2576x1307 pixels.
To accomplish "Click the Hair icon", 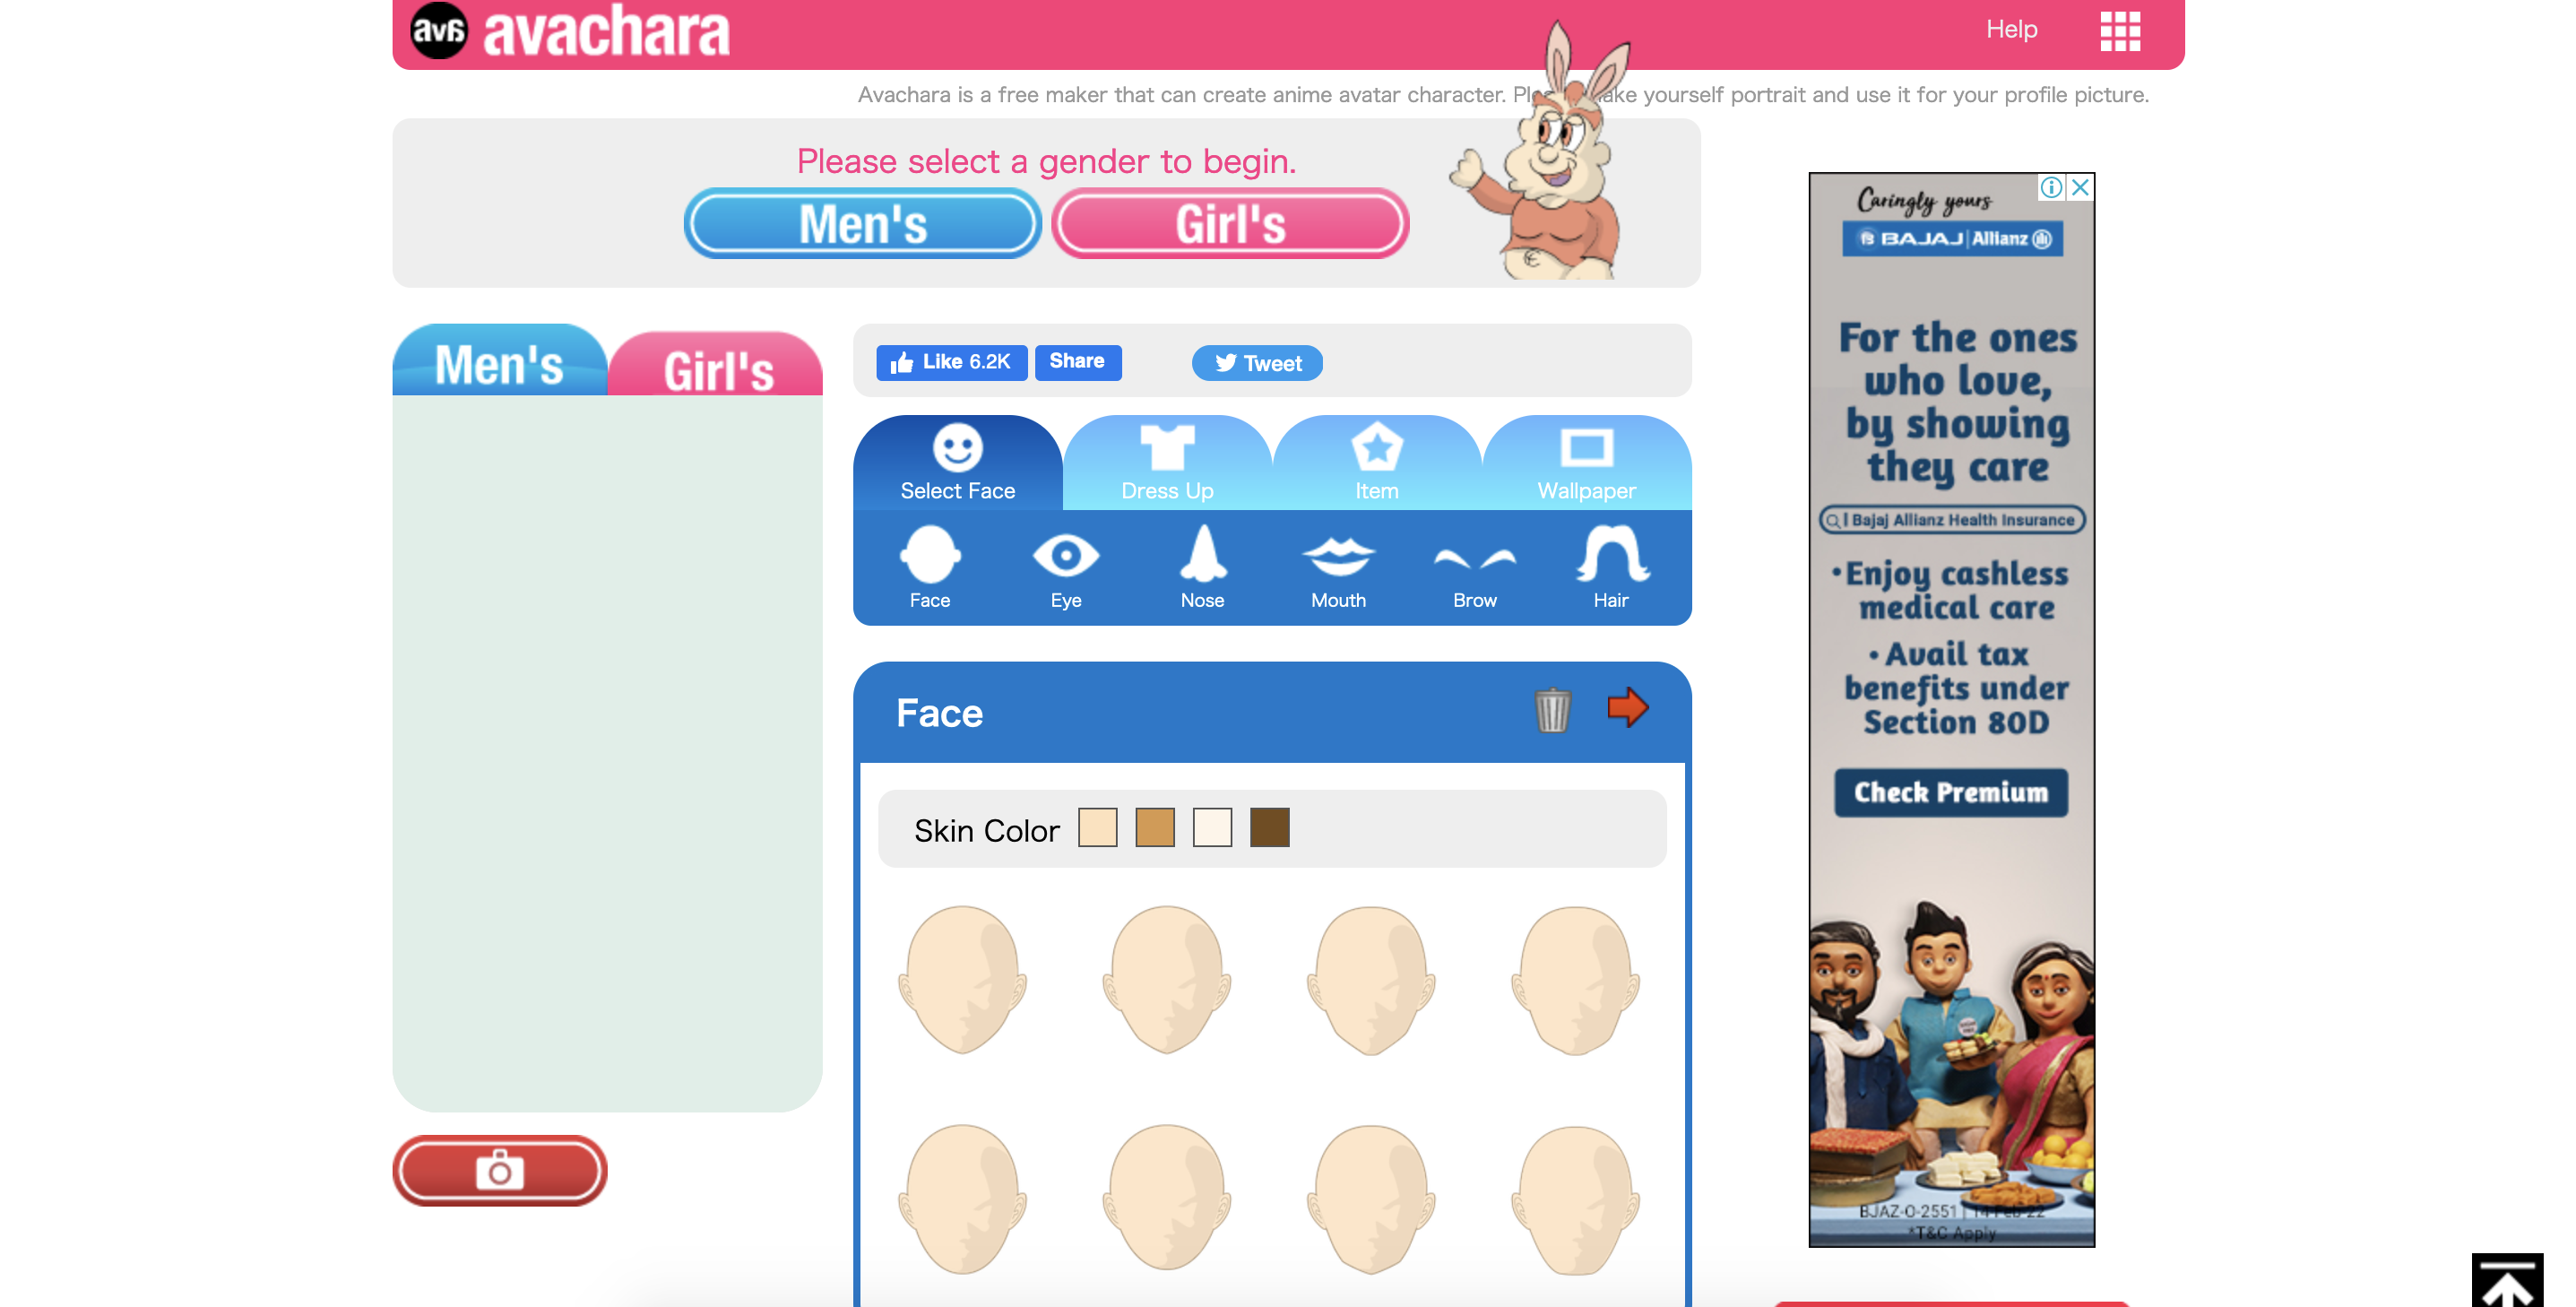I will pos(1604,567).
